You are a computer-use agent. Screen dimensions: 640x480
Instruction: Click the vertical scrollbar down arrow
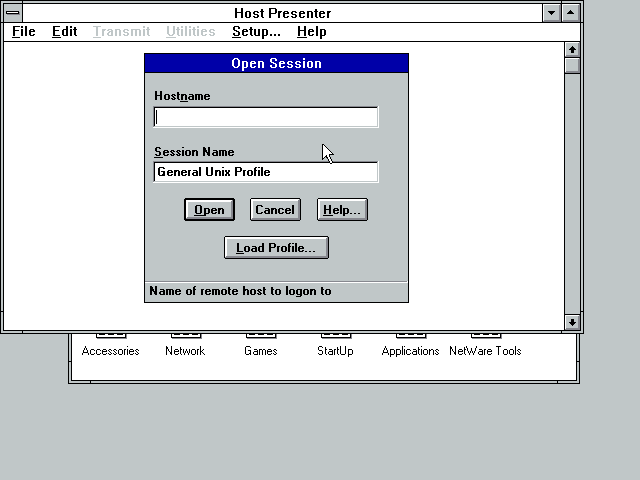pos(572,322)
